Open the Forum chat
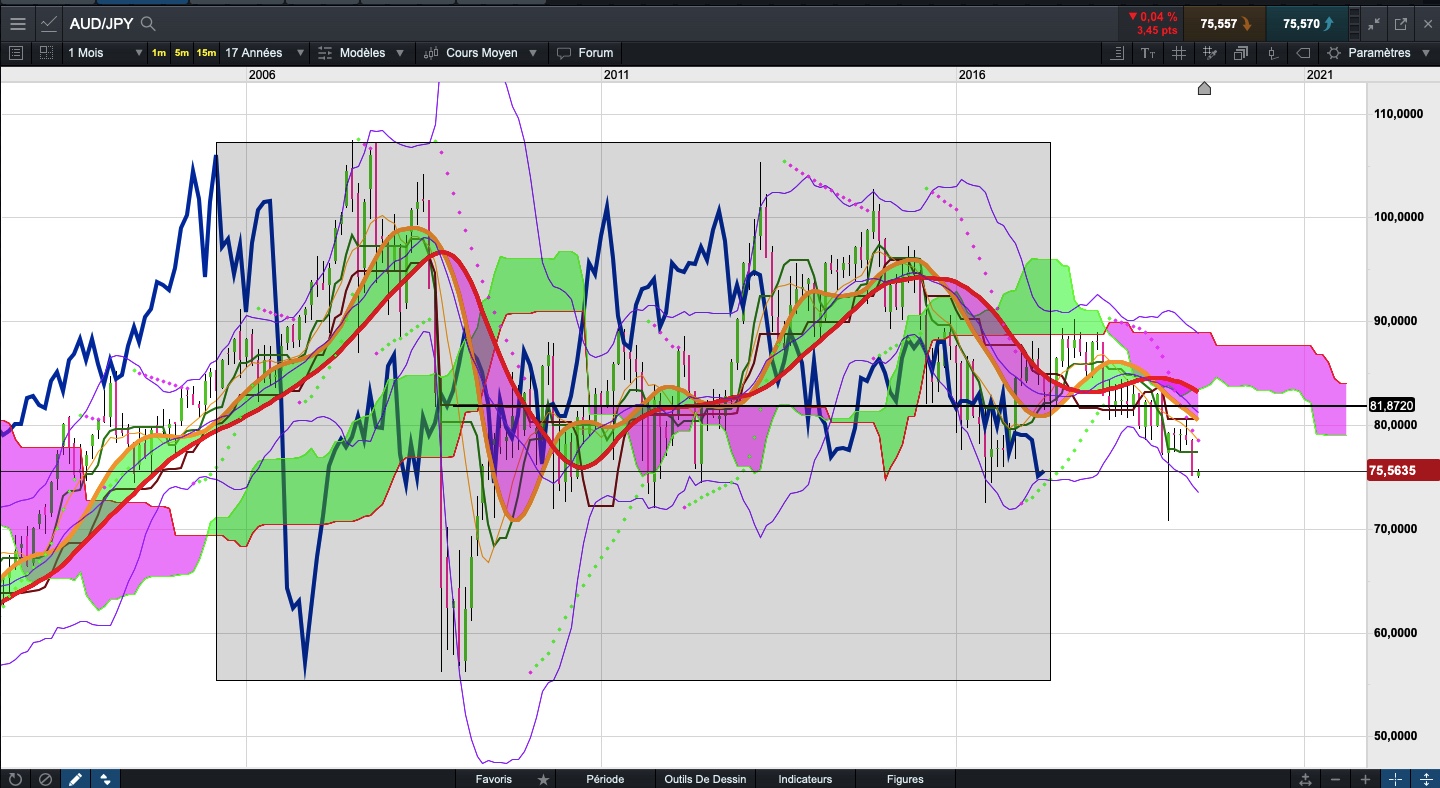 click(585, 53)
